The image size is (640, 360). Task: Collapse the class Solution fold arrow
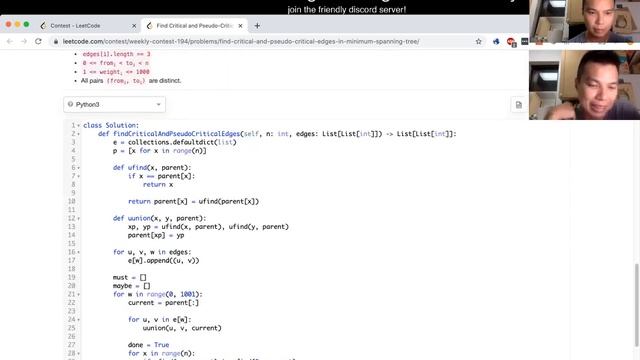pyautogui.click(x=78, y=126)
